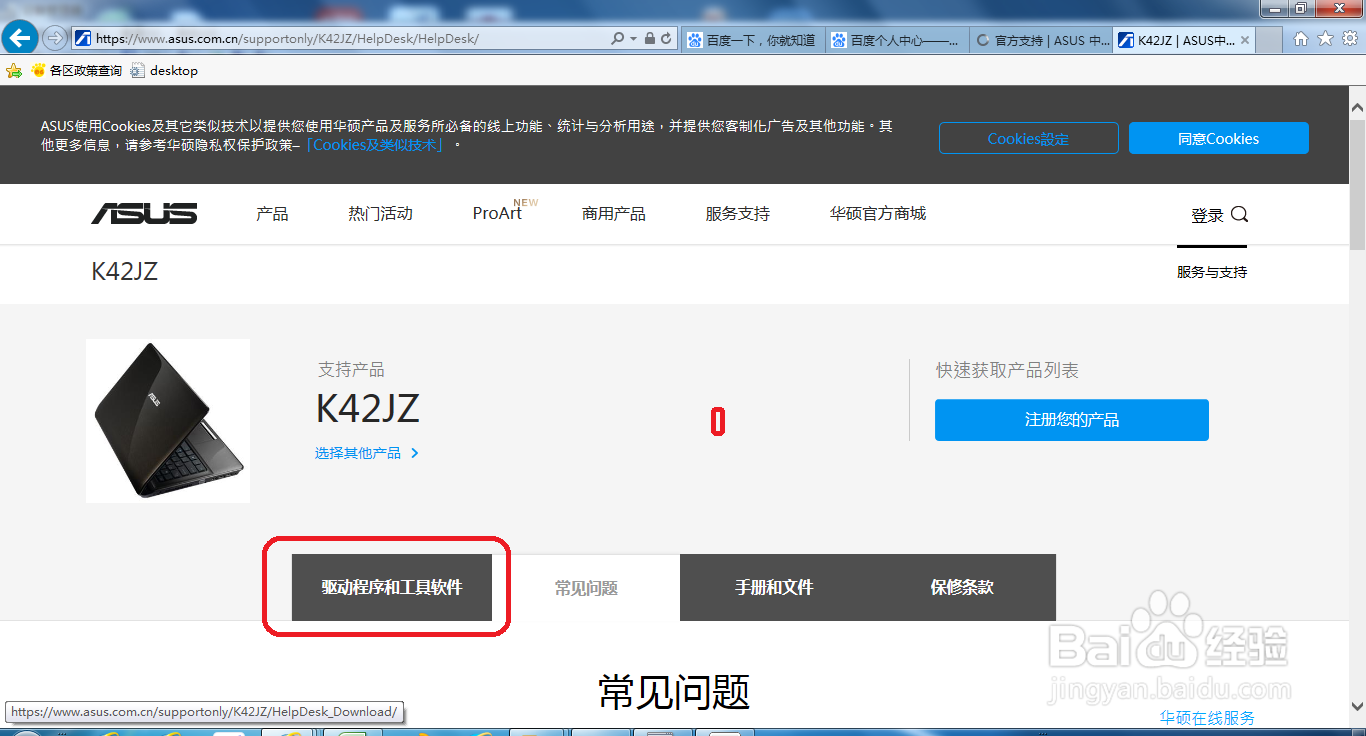Click the browser back arrow button
This screenshot has height=736, width=1366.
click(21, 38)
